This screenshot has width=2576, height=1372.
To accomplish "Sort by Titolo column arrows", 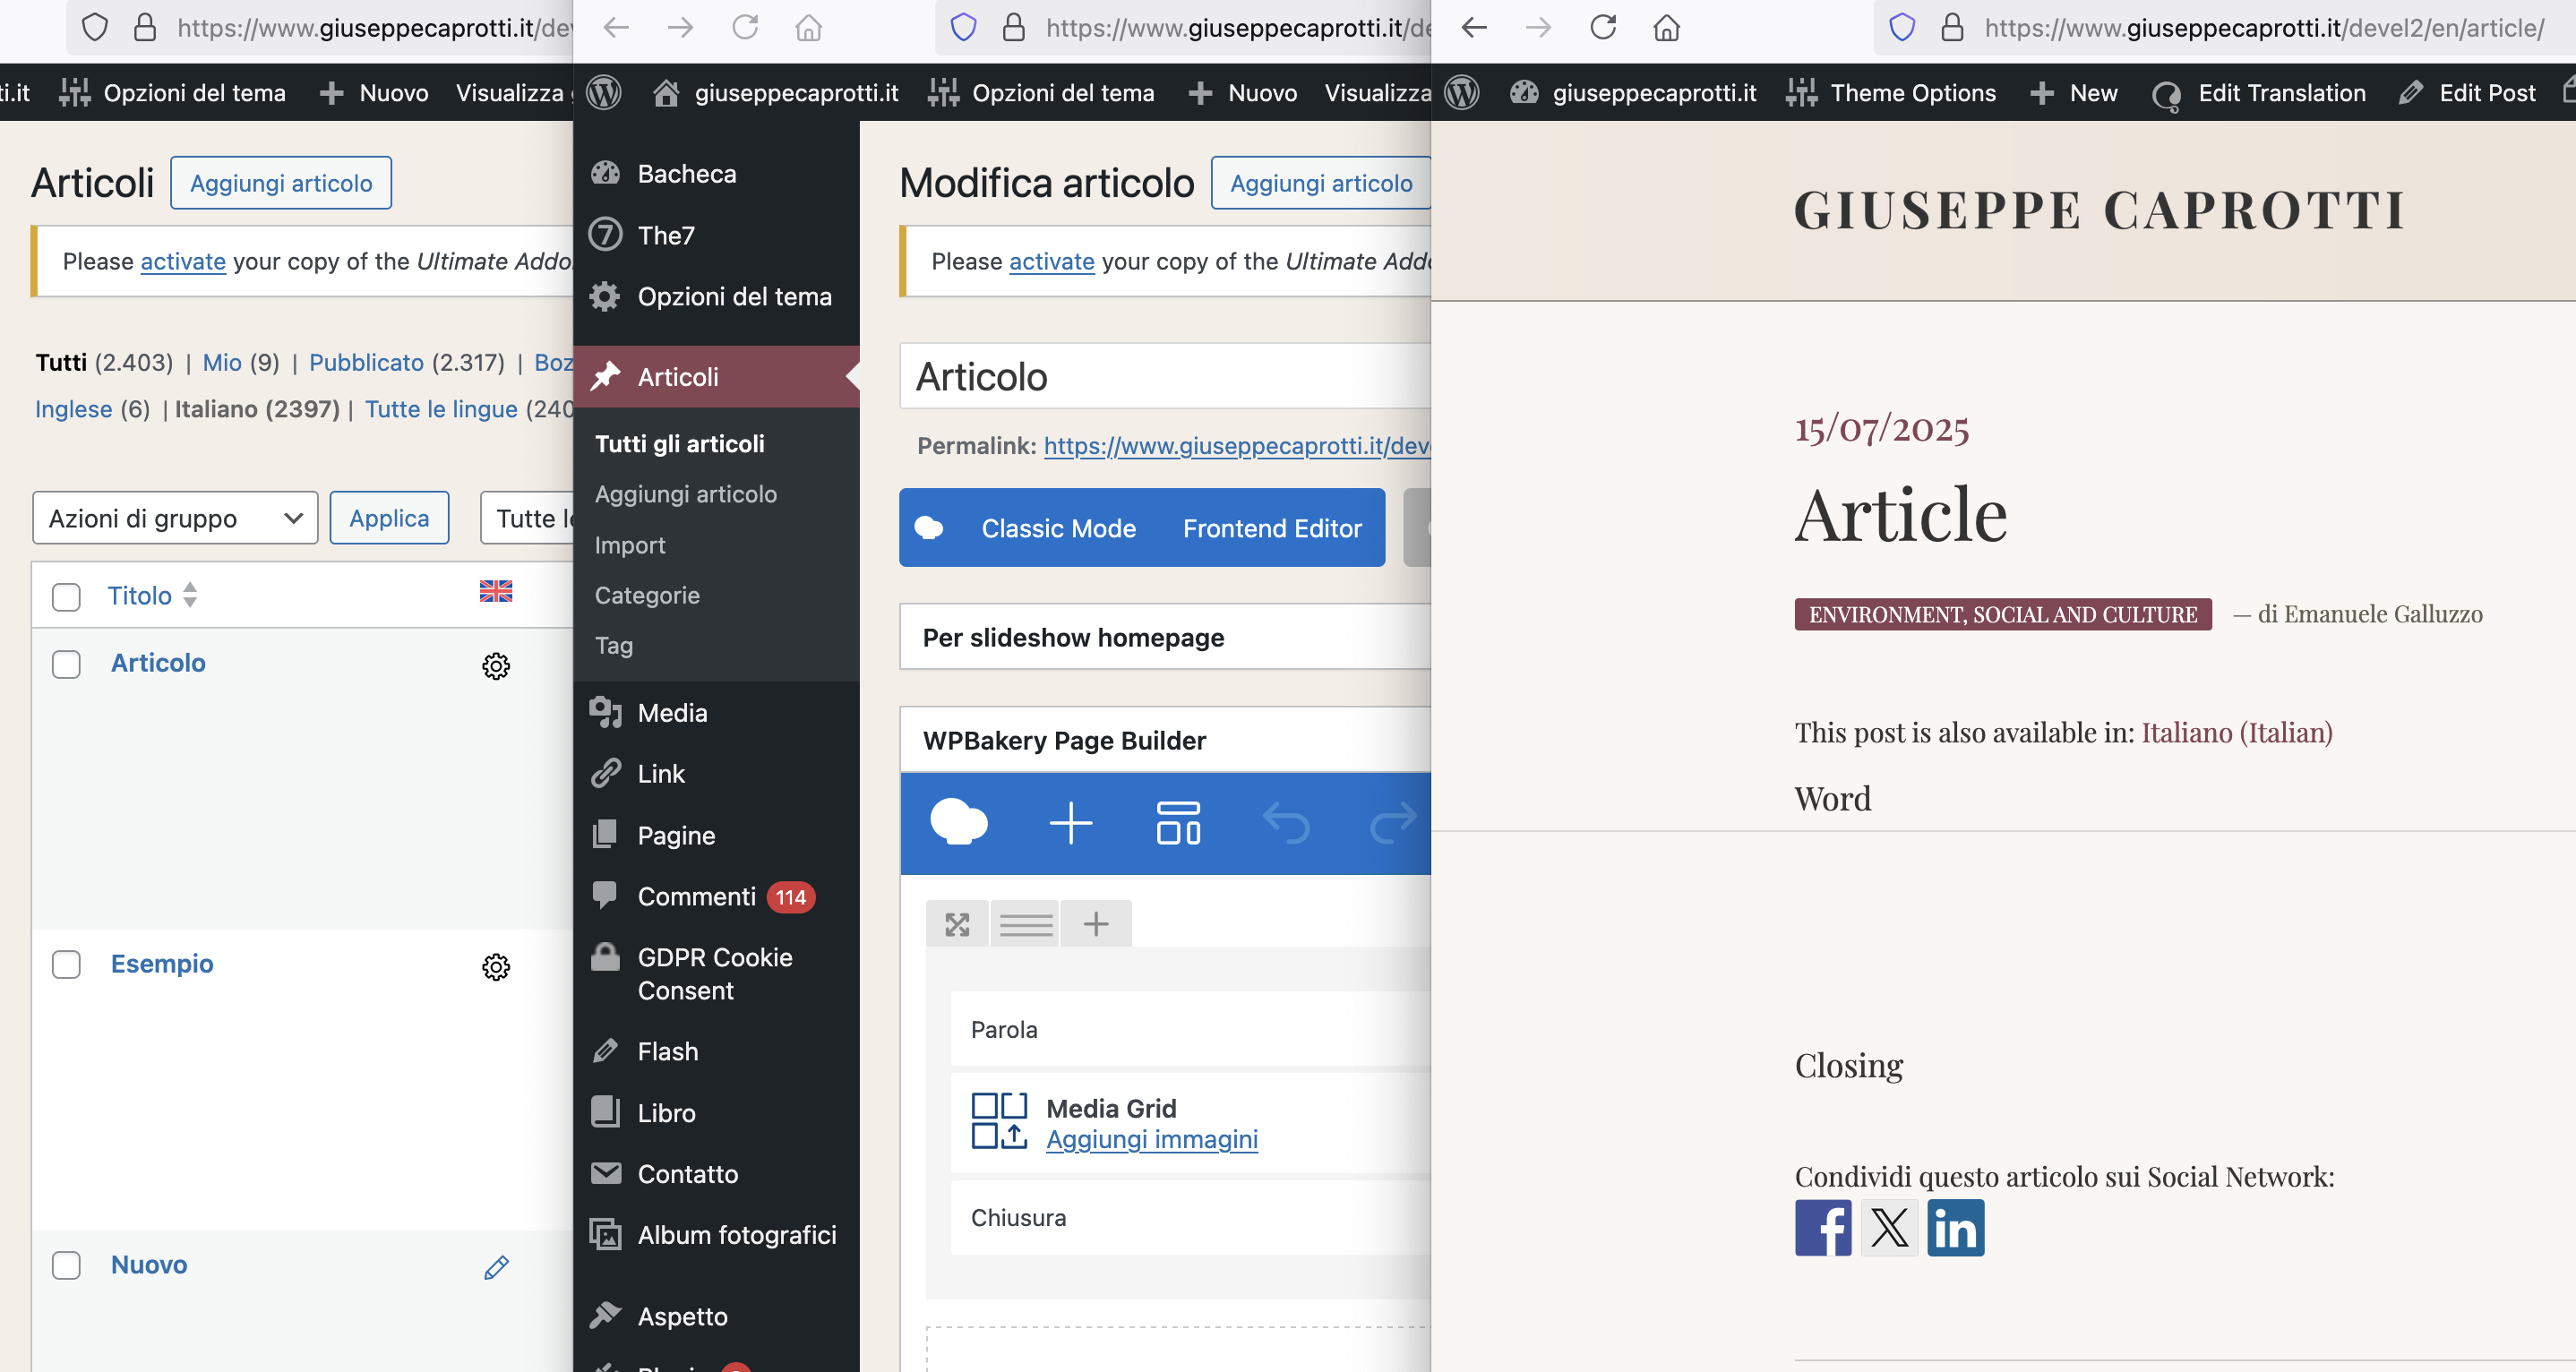I will [190, 595].
